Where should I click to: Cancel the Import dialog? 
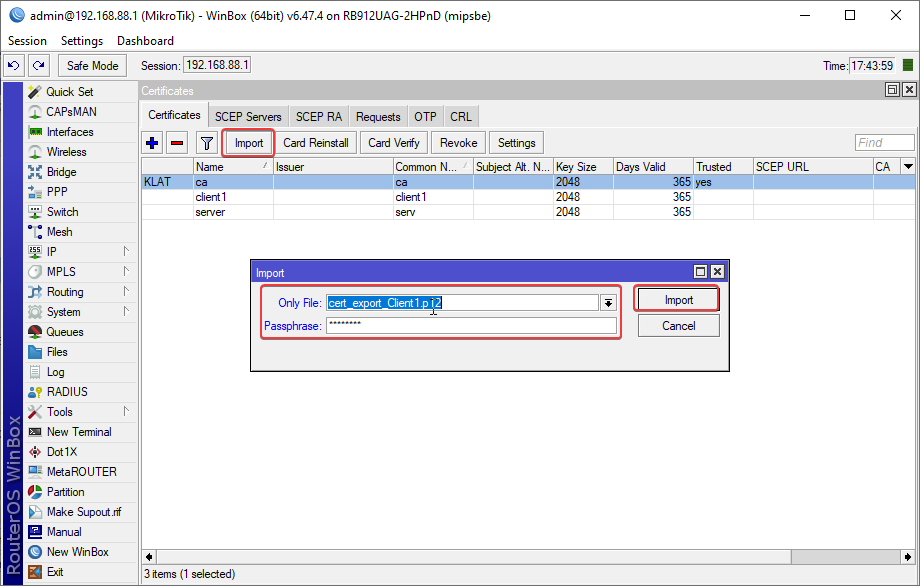click(678, 326)
